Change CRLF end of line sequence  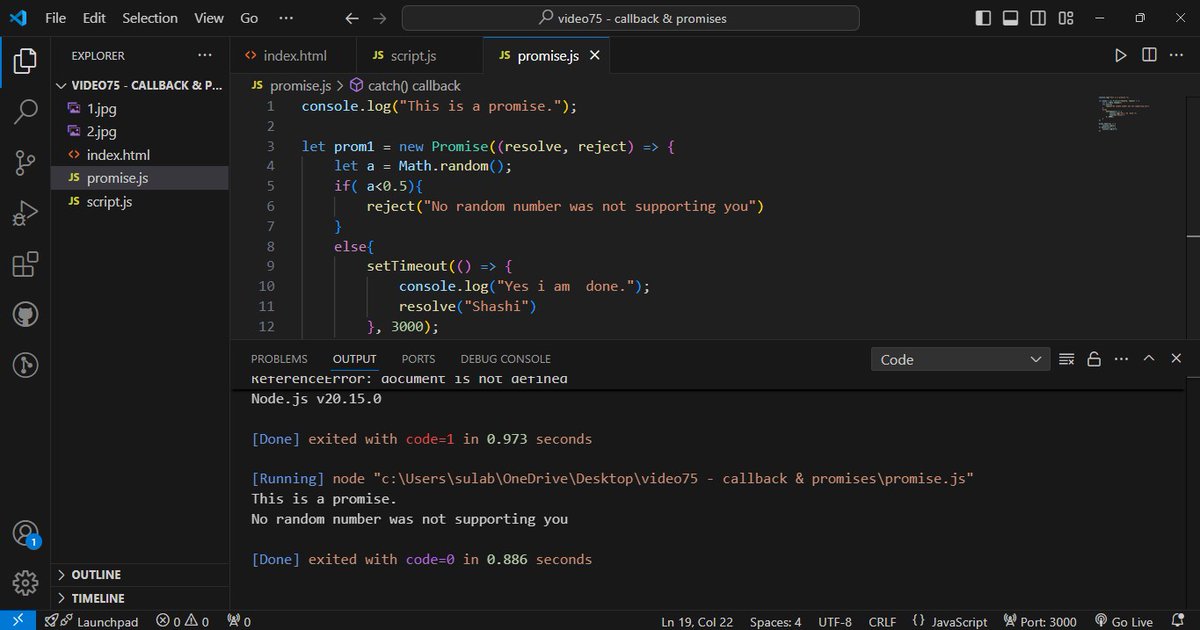click(x=882, y=621)
